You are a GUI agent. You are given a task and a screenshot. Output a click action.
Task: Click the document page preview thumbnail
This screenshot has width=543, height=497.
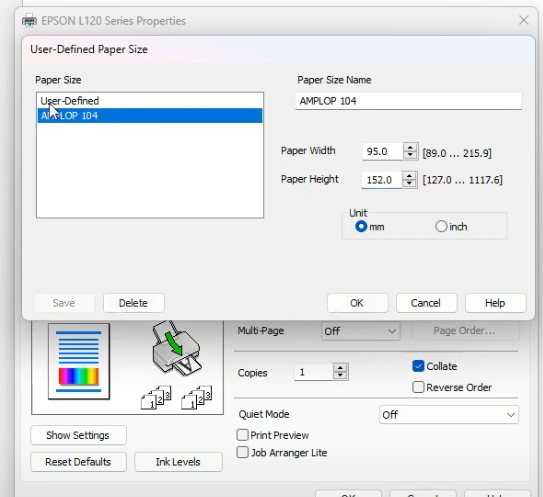point(79,361)
